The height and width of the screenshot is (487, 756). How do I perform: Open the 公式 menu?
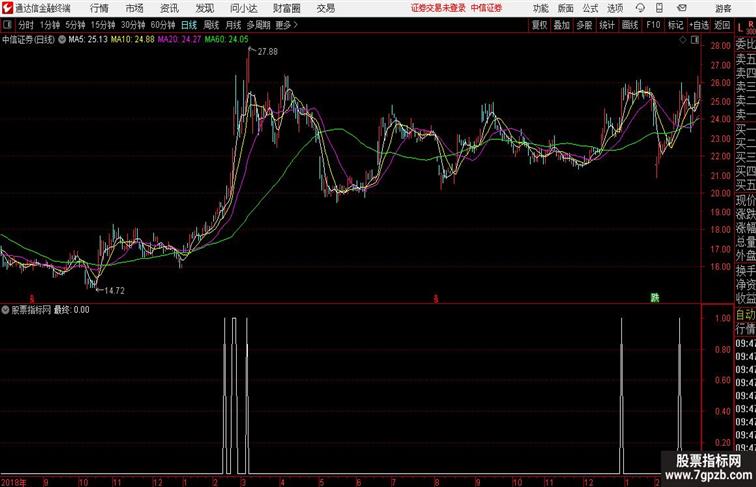[590, 8]
